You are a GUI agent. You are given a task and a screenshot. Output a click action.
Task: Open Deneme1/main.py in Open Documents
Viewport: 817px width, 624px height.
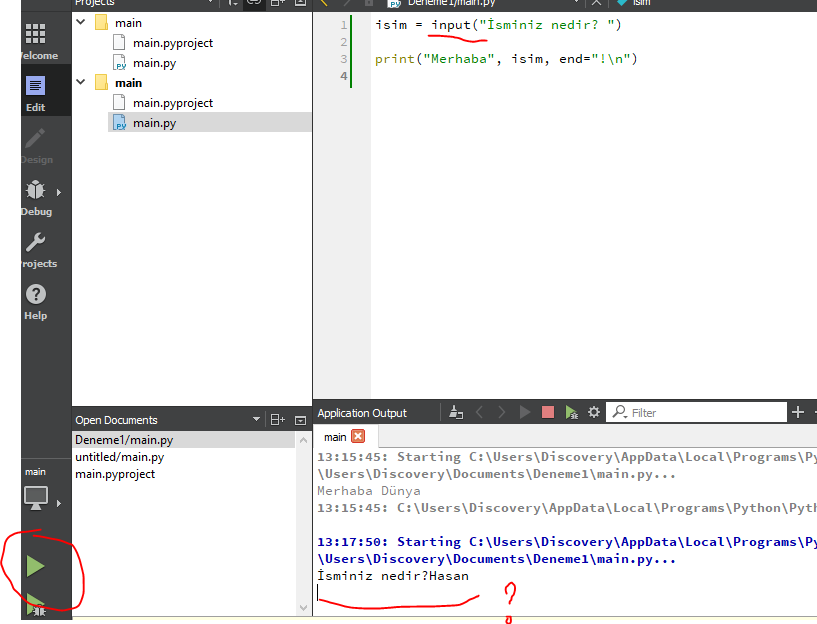[x=183, y=440]
